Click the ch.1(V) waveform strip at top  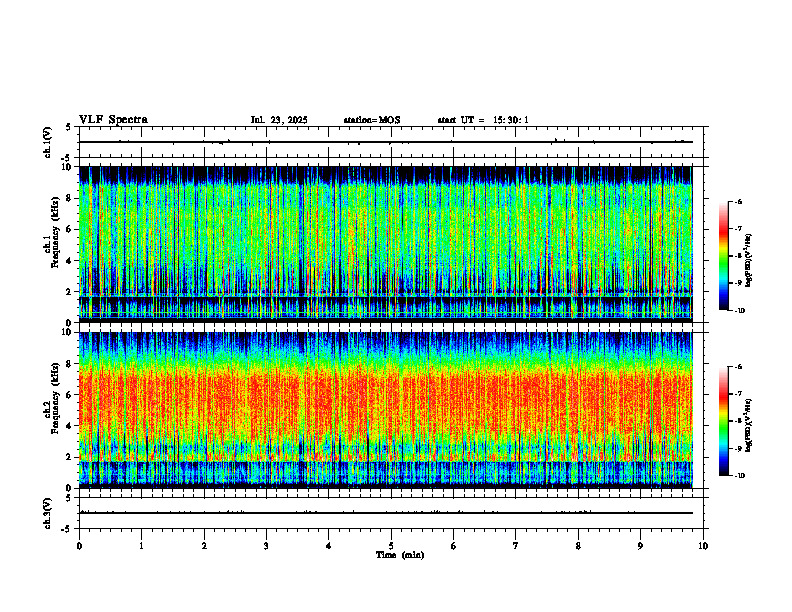[391, 142]
